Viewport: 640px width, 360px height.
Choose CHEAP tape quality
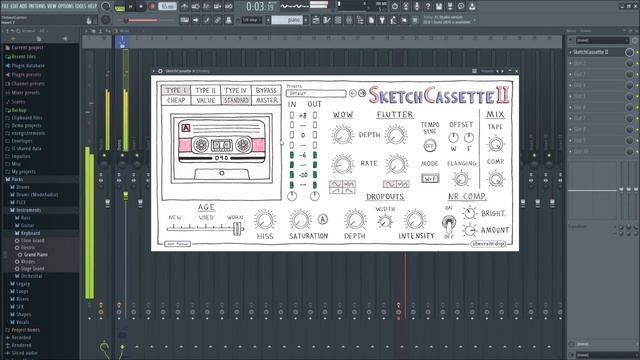point(176,100)
